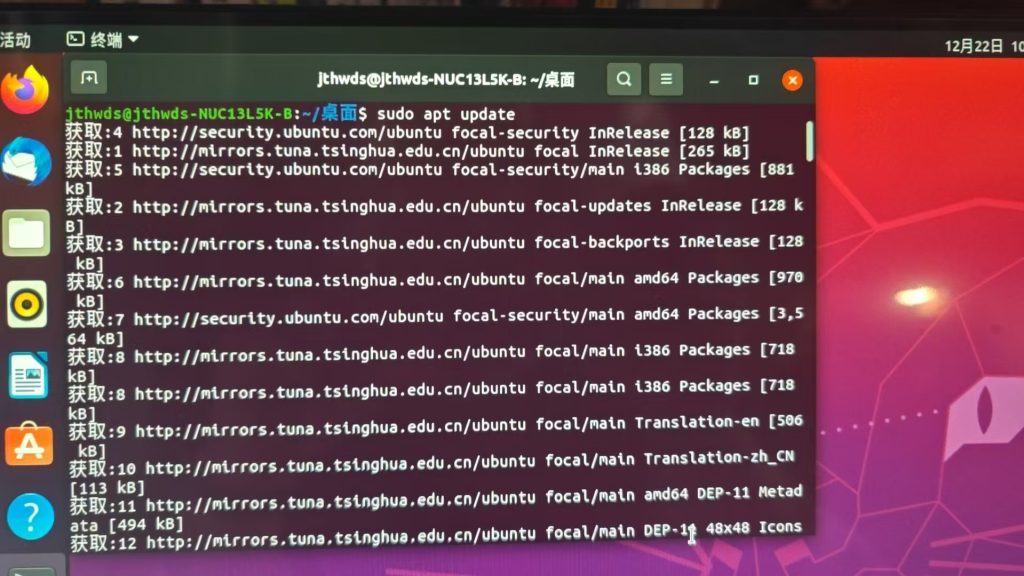Launch Thunderbird mail from the dock
Viewport: 1024px width, 576px height.
click(x=26, y=162)
